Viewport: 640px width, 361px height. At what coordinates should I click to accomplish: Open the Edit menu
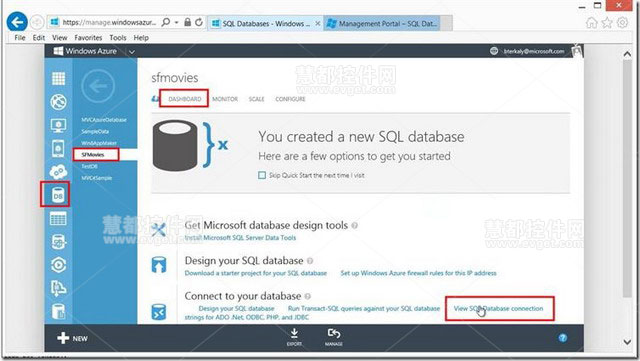(39, 38)
